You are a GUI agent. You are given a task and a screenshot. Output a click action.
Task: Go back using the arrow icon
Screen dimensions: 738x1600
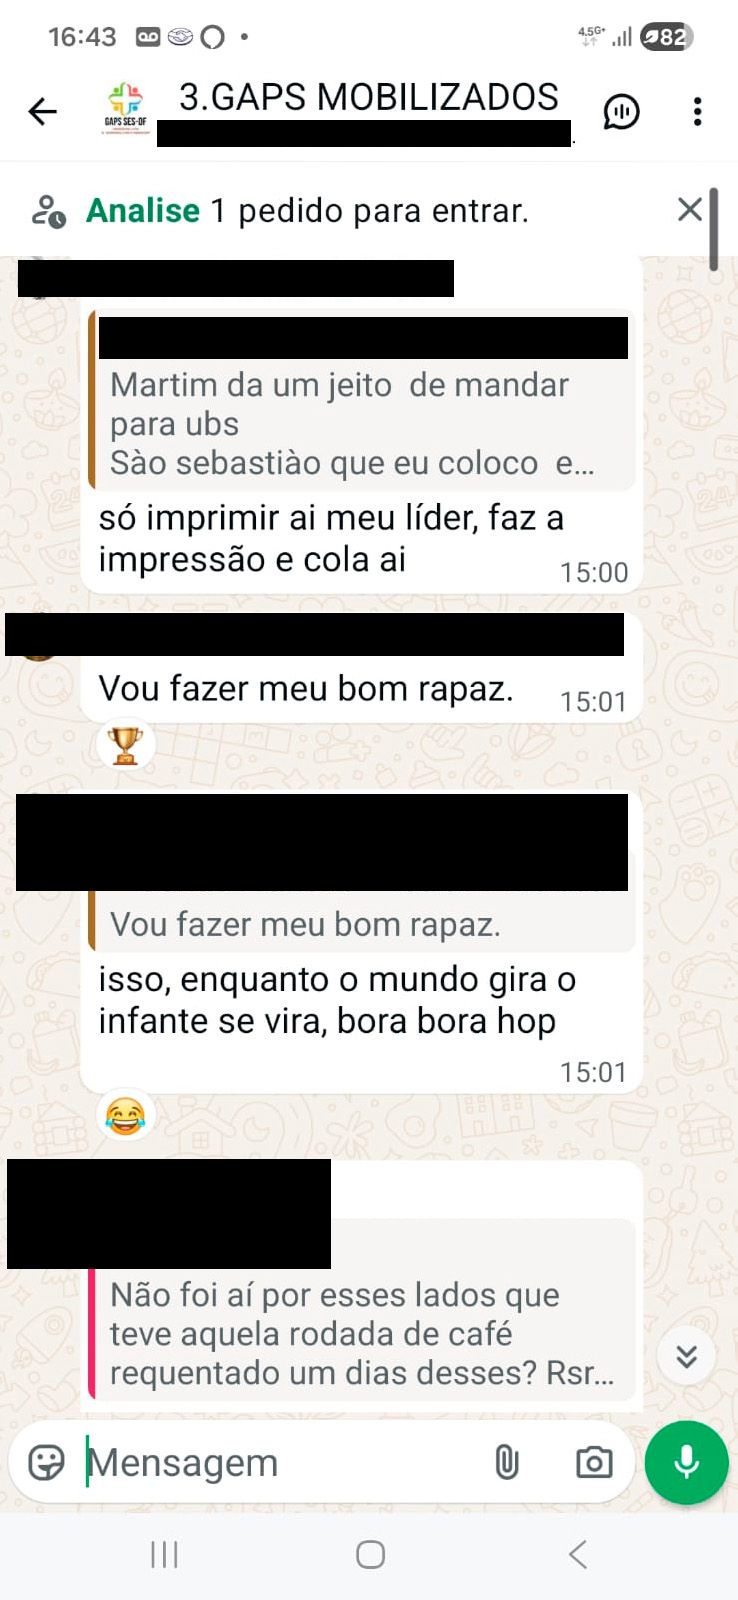(x=43, y=111)
